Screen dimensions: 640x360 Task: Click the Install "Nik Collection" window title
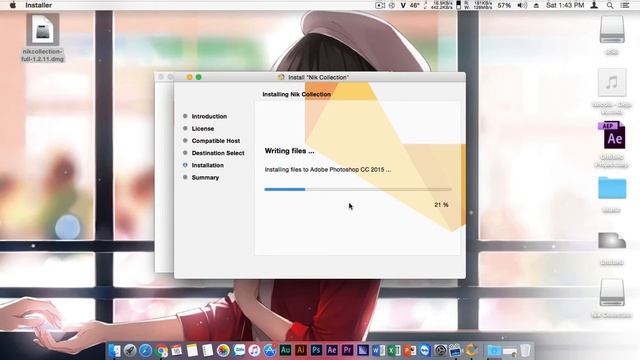click(x=318, y=77)
